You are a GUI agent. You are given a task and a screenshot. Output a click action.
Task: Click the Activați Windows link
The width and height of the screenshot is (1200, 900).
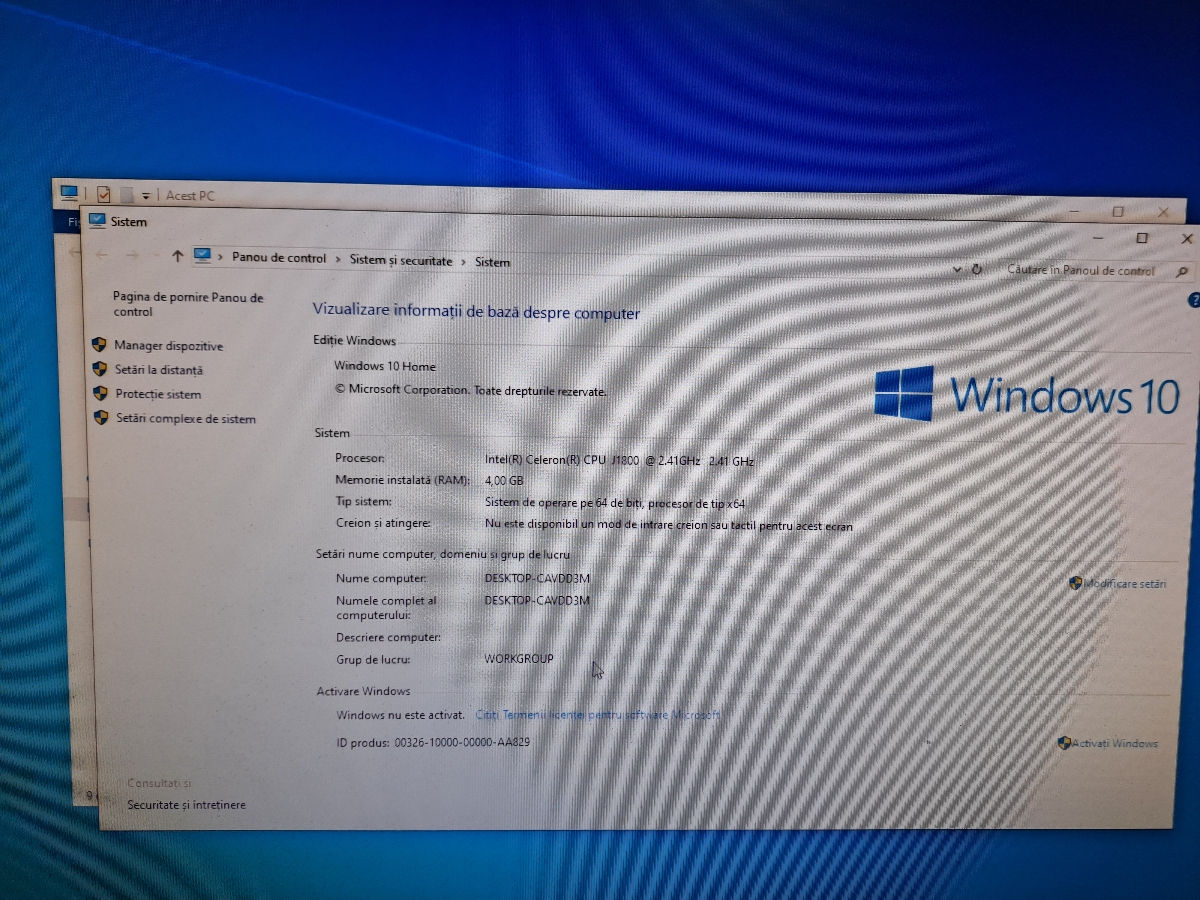pos(1114,743)
